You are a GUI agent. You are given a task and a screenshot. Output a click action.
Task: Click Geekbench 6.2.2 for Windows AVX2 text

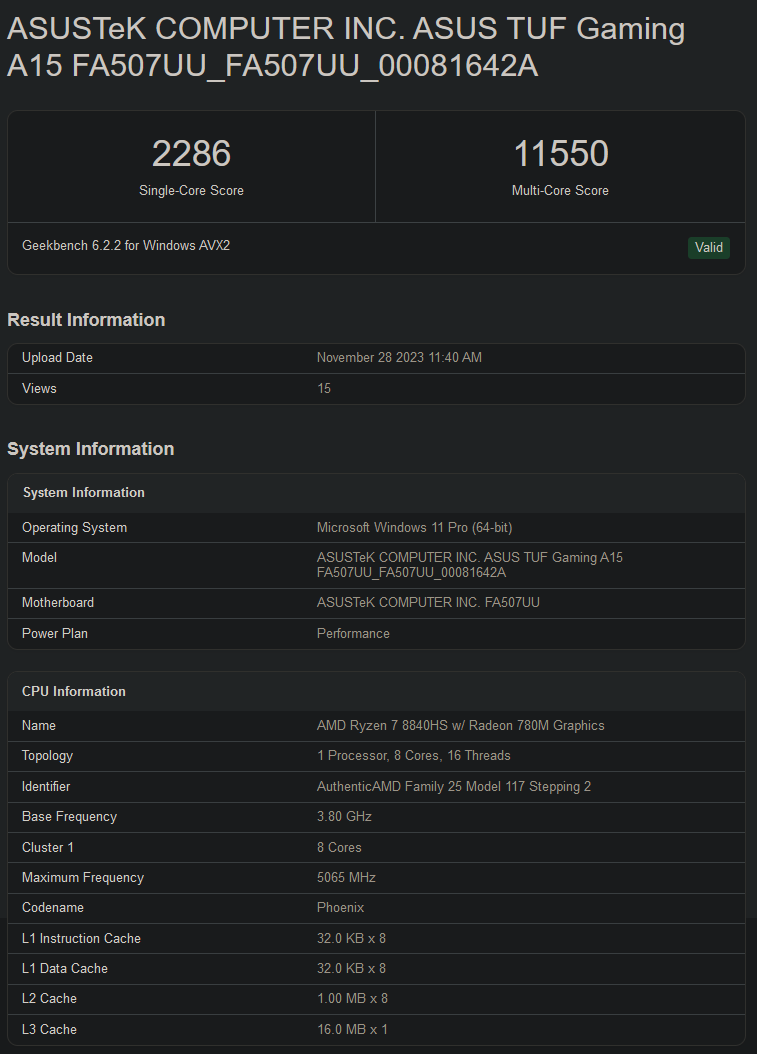pos(126,246)
